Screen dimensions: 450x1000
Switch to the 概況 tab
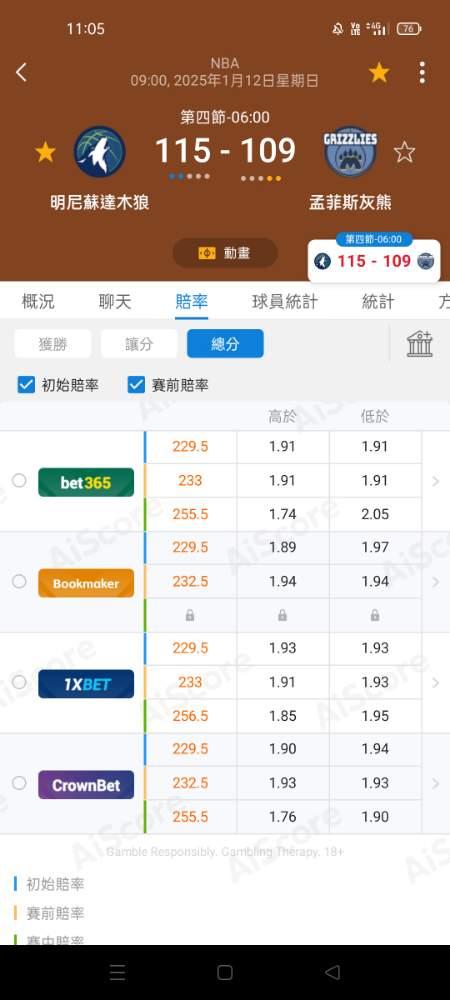click(38, 302)
